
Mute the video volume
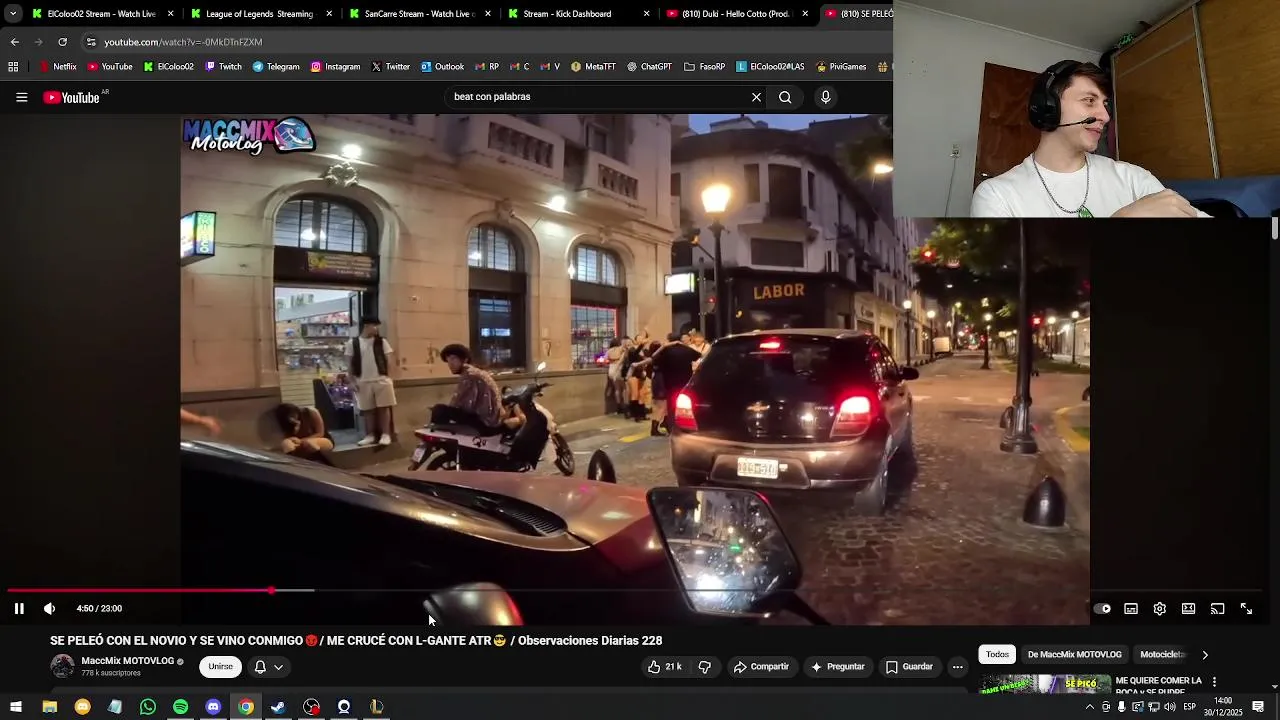(x=49, y=608)
